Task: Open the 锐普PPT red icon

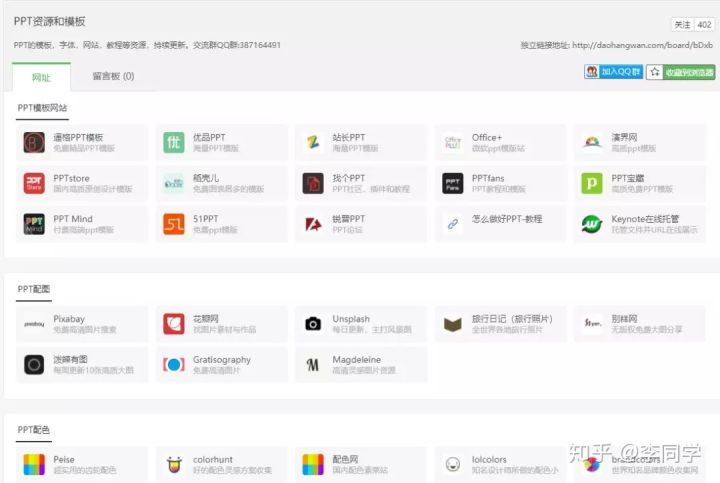Action: (314, 224)
